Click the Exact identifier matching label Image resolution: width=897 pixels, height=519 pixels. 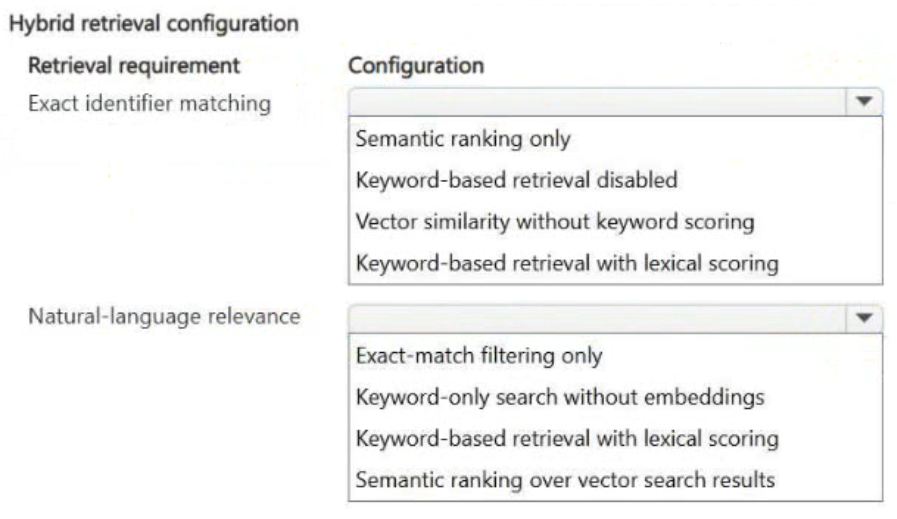pos(149,104)
